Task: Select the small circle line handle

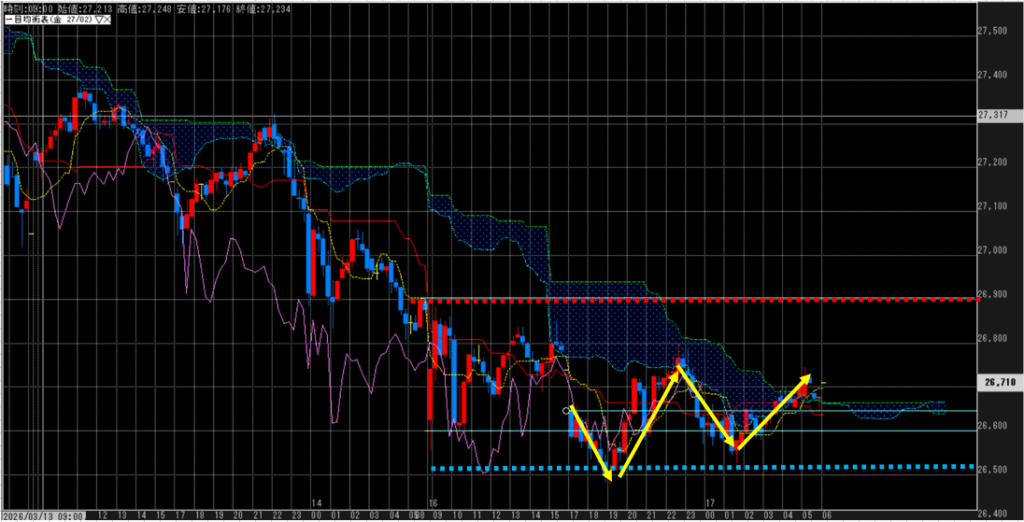Action: point(567,410)
